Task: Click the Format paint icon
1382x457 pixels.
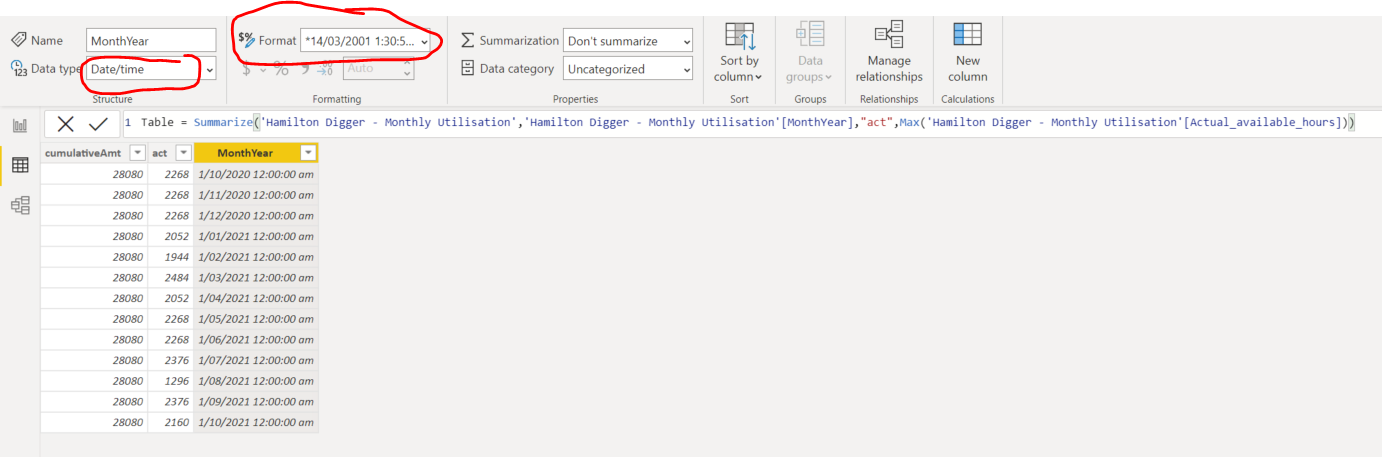Action: pos(246,40)
